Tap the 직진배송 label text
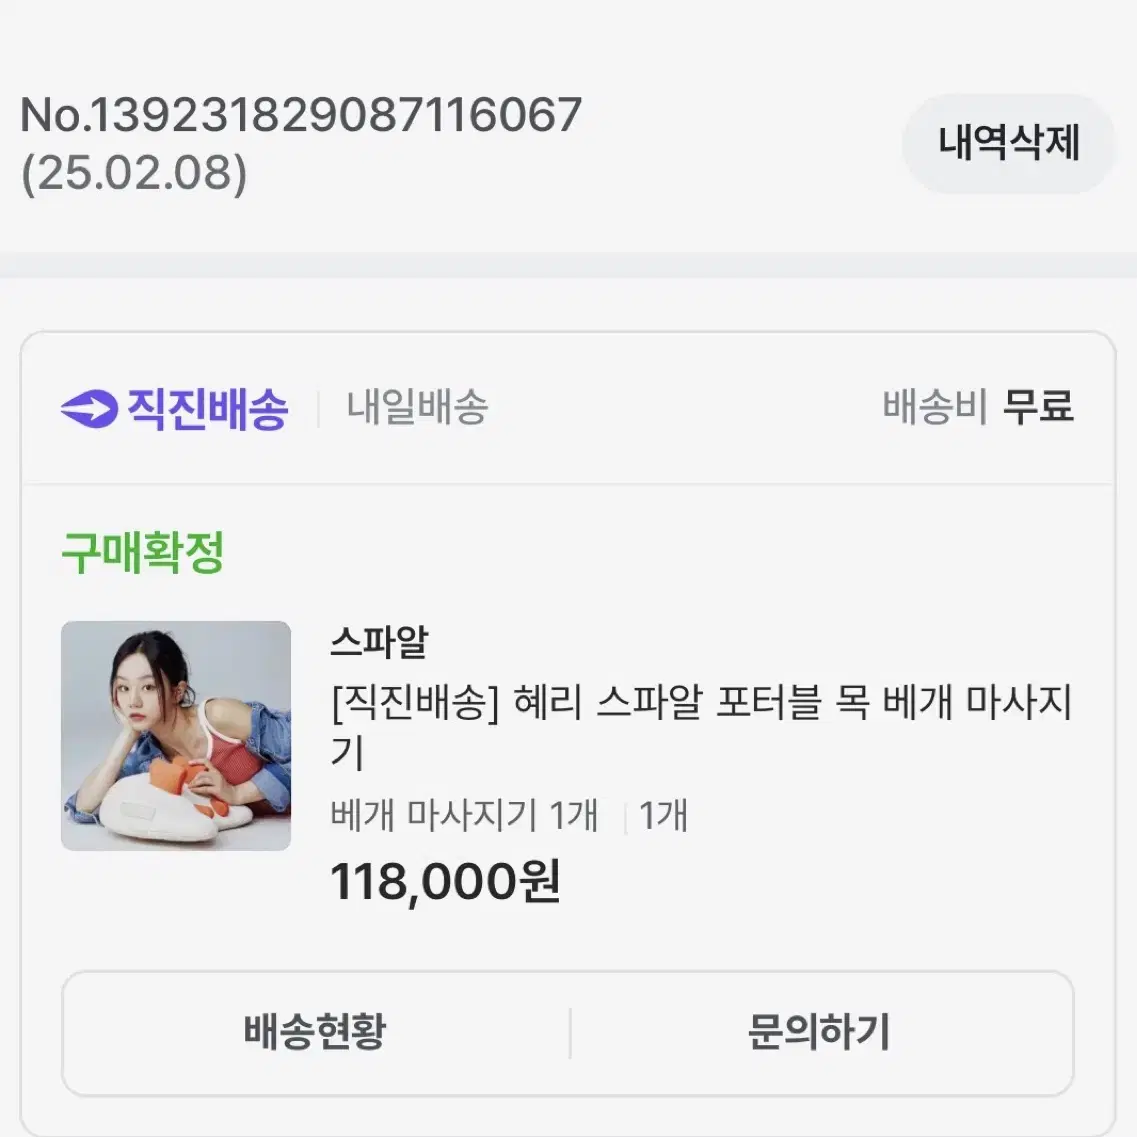This screenshot has width=1137, height=1137. (x=207, y=408)
